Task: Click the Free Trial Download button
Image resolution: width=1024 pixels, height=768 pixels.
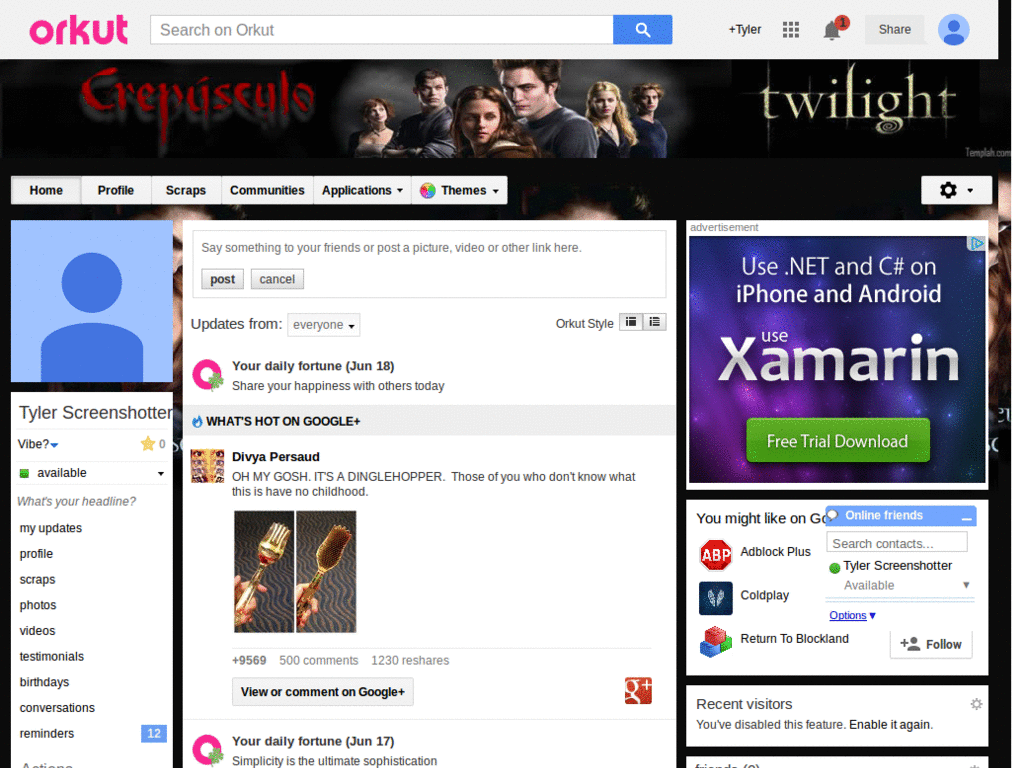Action: [837, 441]
